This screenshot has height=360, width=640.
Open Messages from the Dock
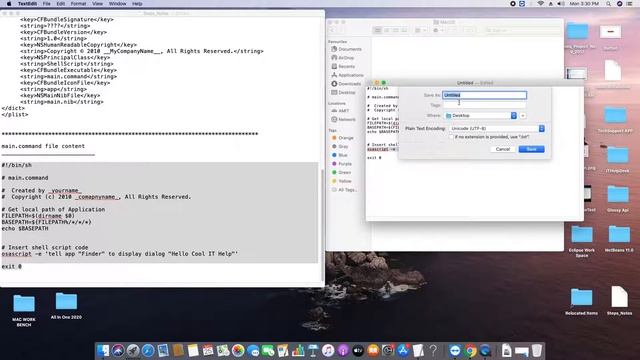253,350
